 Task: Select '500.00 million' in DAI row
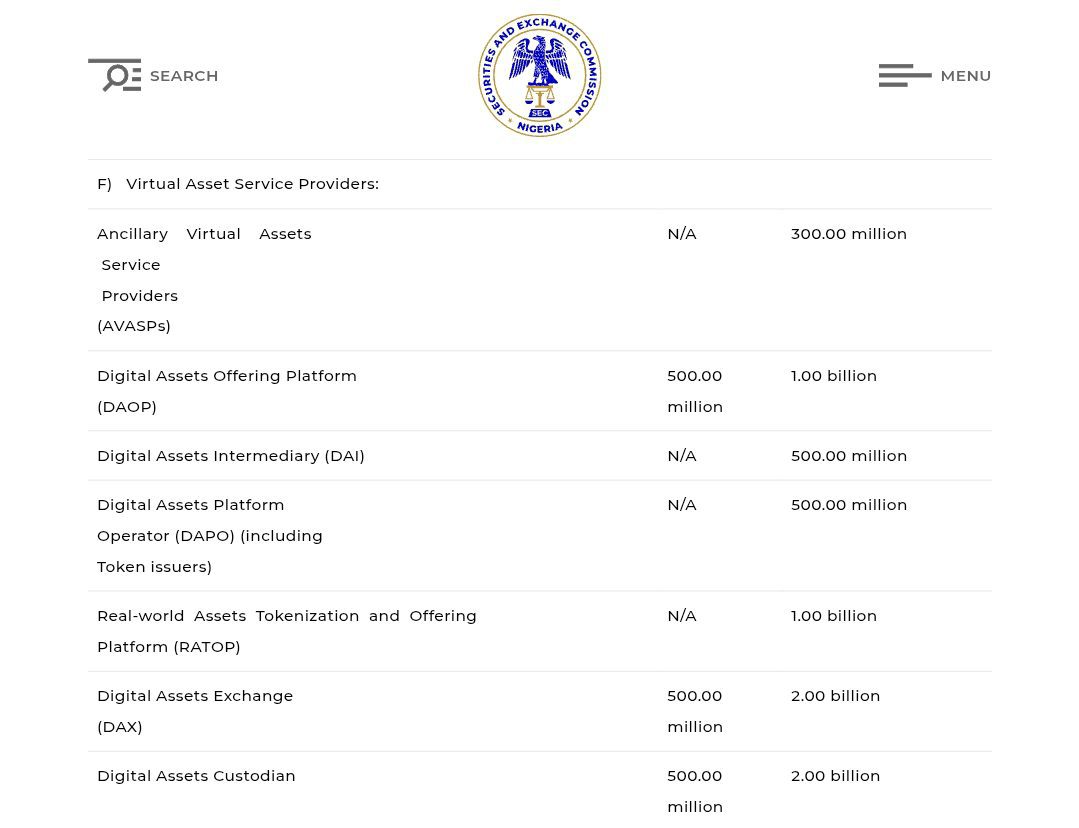[848, 456]
